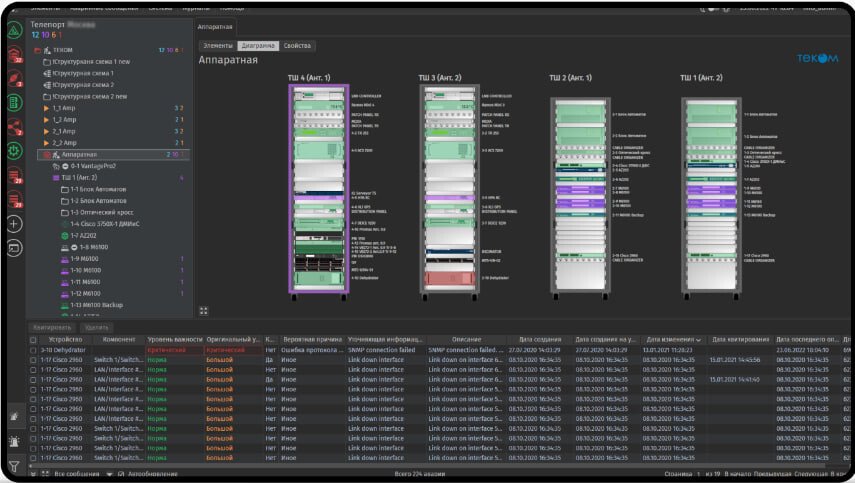The image size is (855, 483).
Task: Click the green power icon in the left sidebar
Action: click(x=14, y=151)
